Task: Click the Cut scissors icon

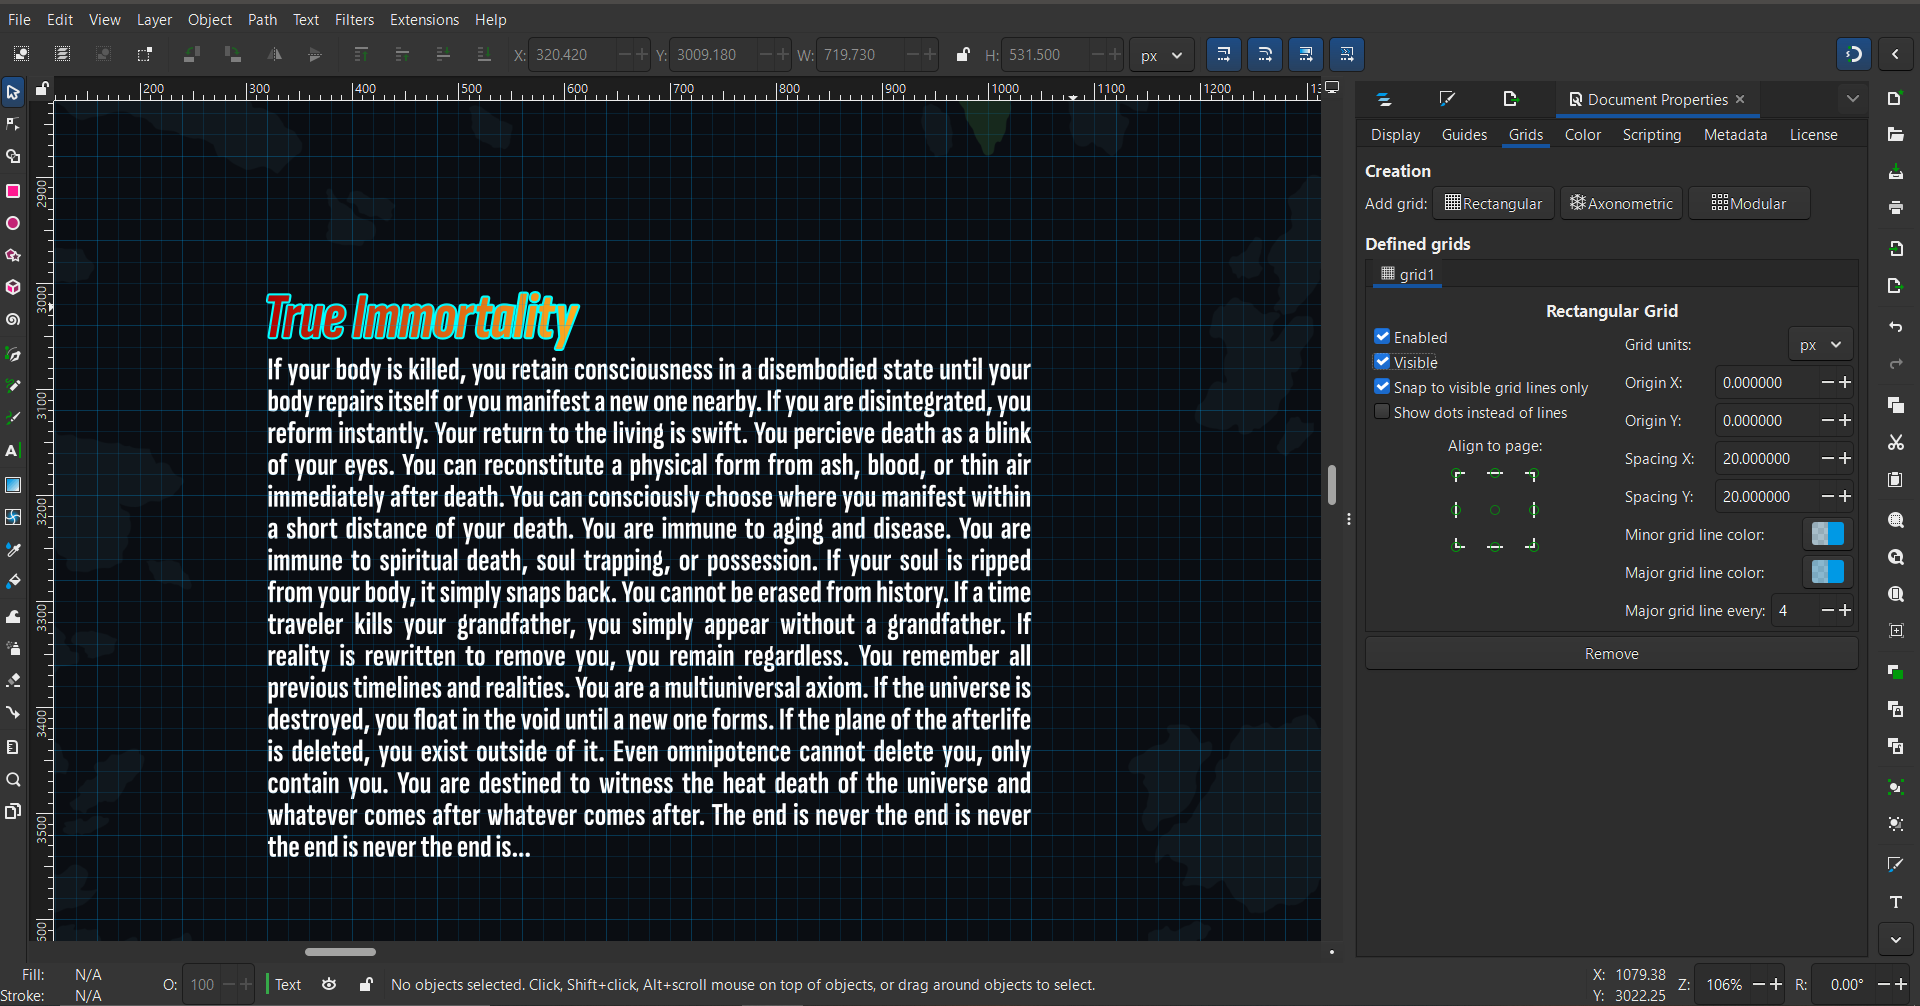Action: (x=1895, y=443)
